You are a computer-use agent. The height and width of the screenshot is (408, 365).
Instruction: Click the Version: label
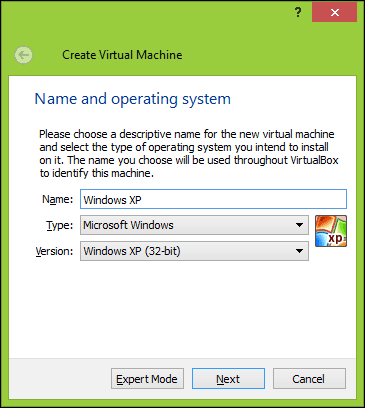[x=54, y=251]
